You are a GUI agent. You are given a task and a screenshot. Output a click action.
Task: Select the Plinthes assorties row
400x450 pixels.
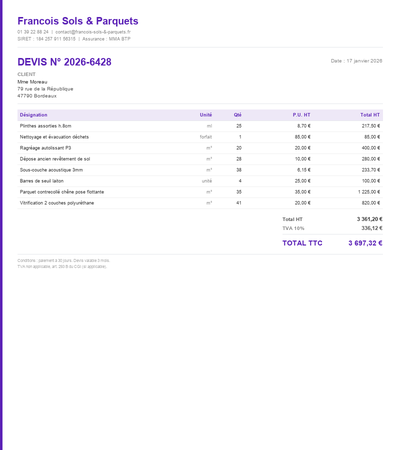[x=200, y=126]
